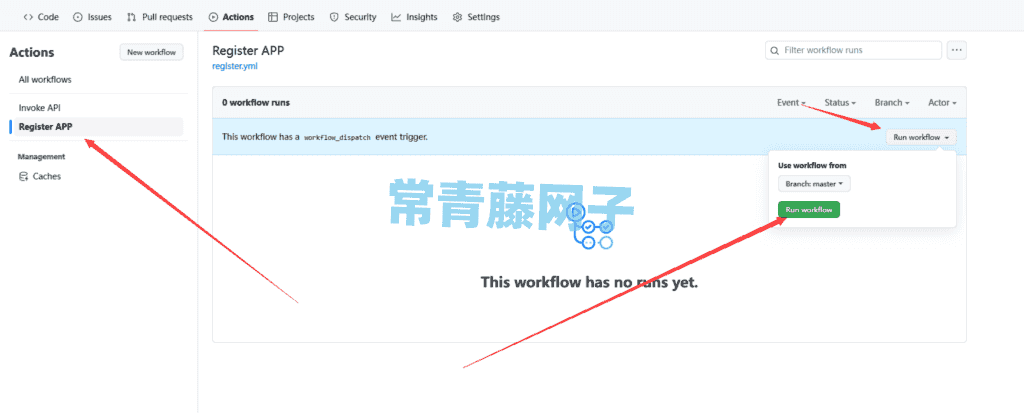The width and height of the screenshot is (1024, 413).
Task: Click the Register APP heading
Action: tap(248, 51)
